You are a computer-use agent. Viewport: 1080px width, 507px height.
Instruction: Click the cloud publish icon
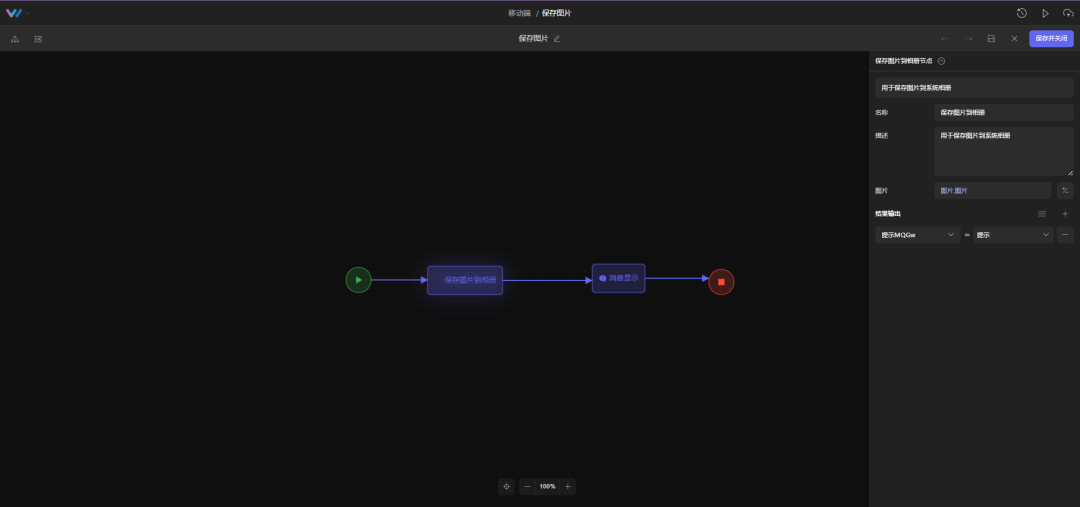(1068, 13)
